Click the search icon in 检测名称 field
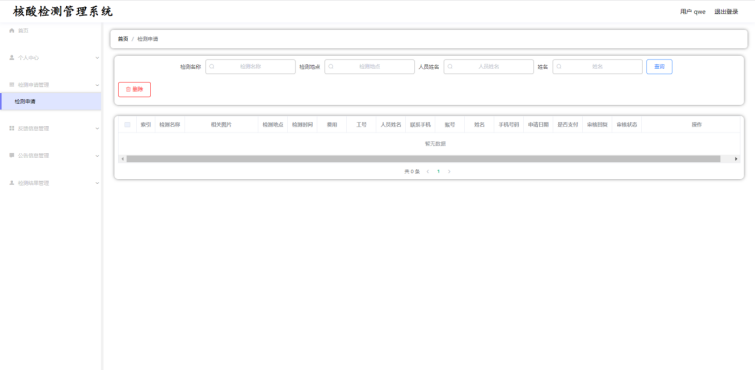The height and width of the screenshot is (371, 755). [x=212, y=66]
